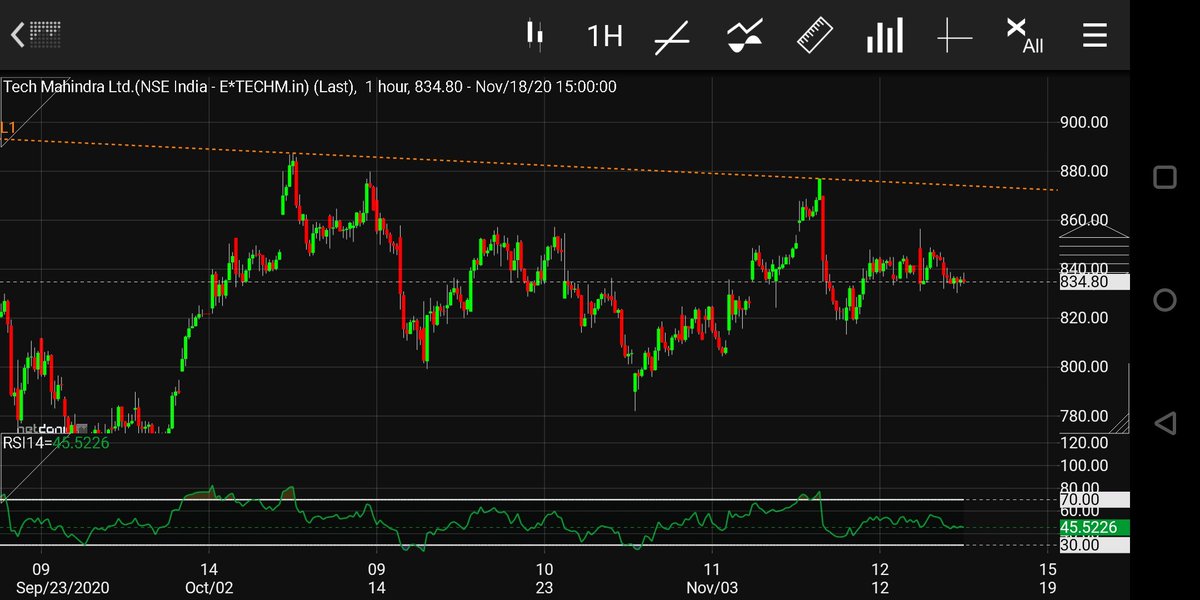Adjust the RSI 70 overbought level line
The width and height of the screenshot is (1200, 600).
tap(1083, 498)
